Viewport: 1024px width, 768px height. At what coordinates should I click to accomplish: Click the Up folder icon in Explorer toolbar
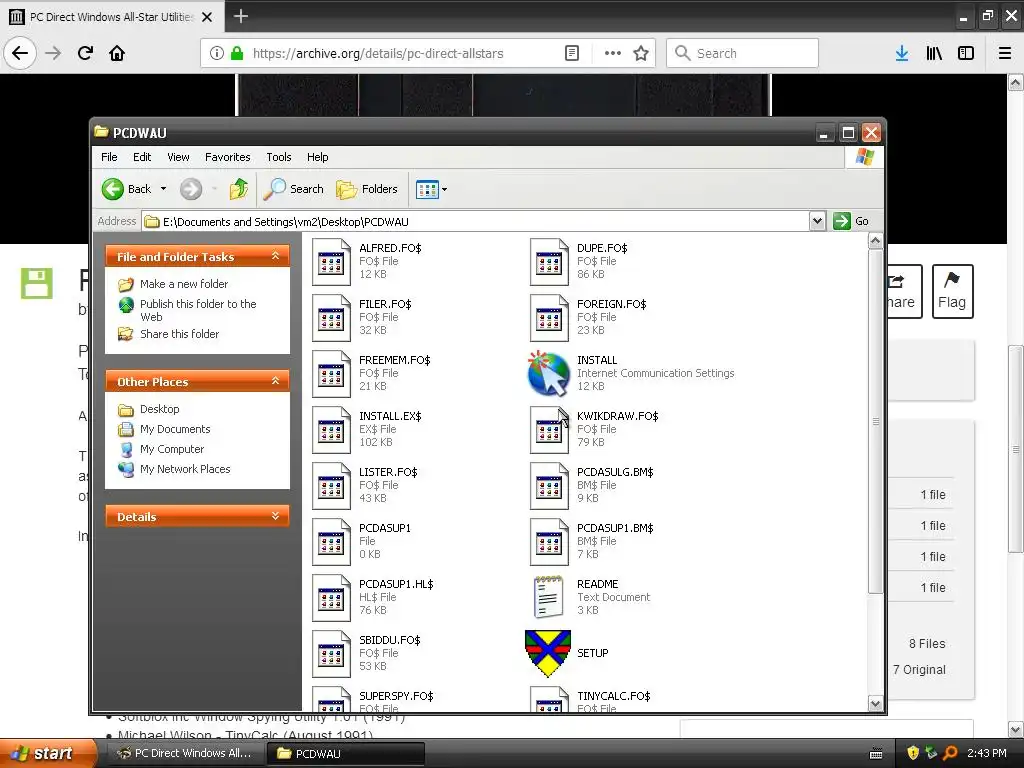point(238,189)
